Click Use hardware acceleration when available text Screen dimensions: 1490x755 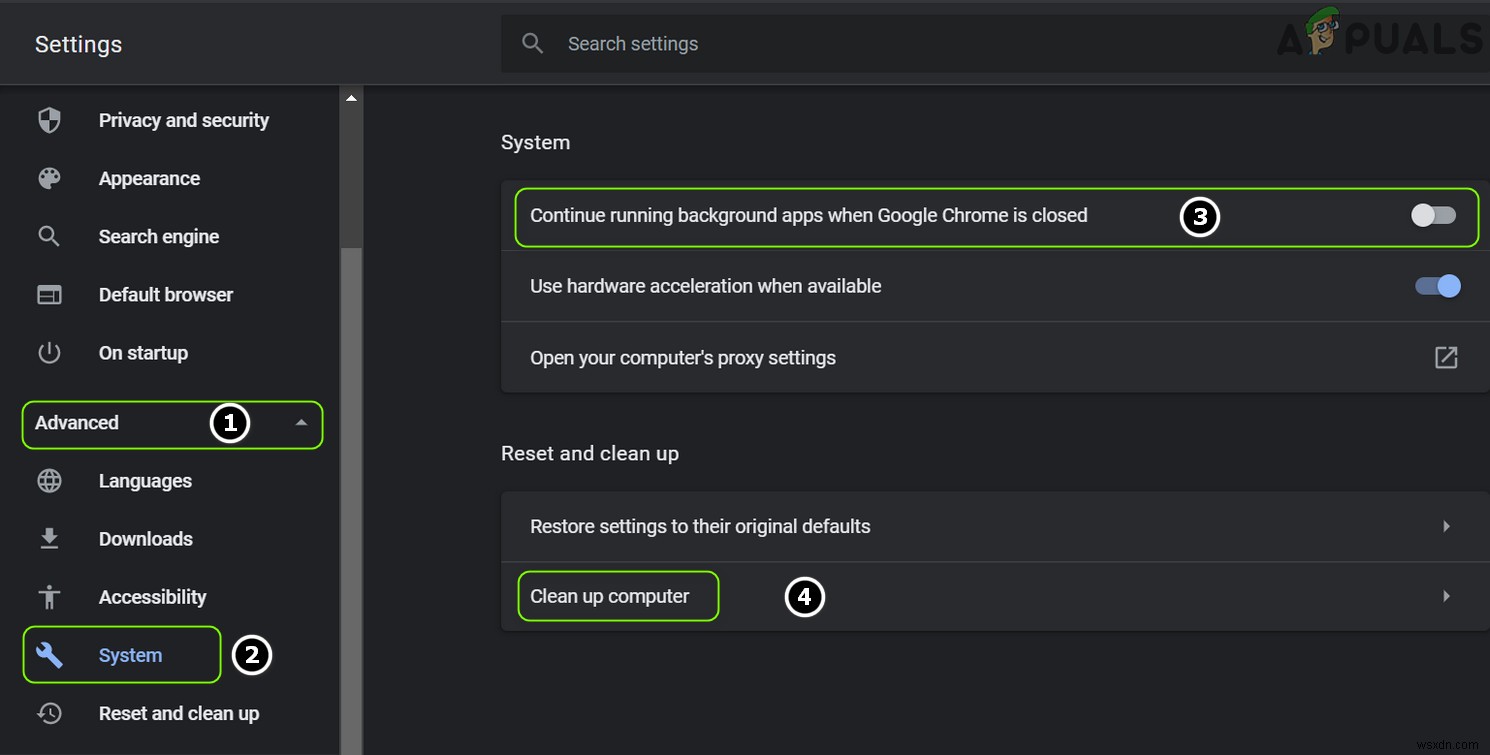click(x=705, y=286)
